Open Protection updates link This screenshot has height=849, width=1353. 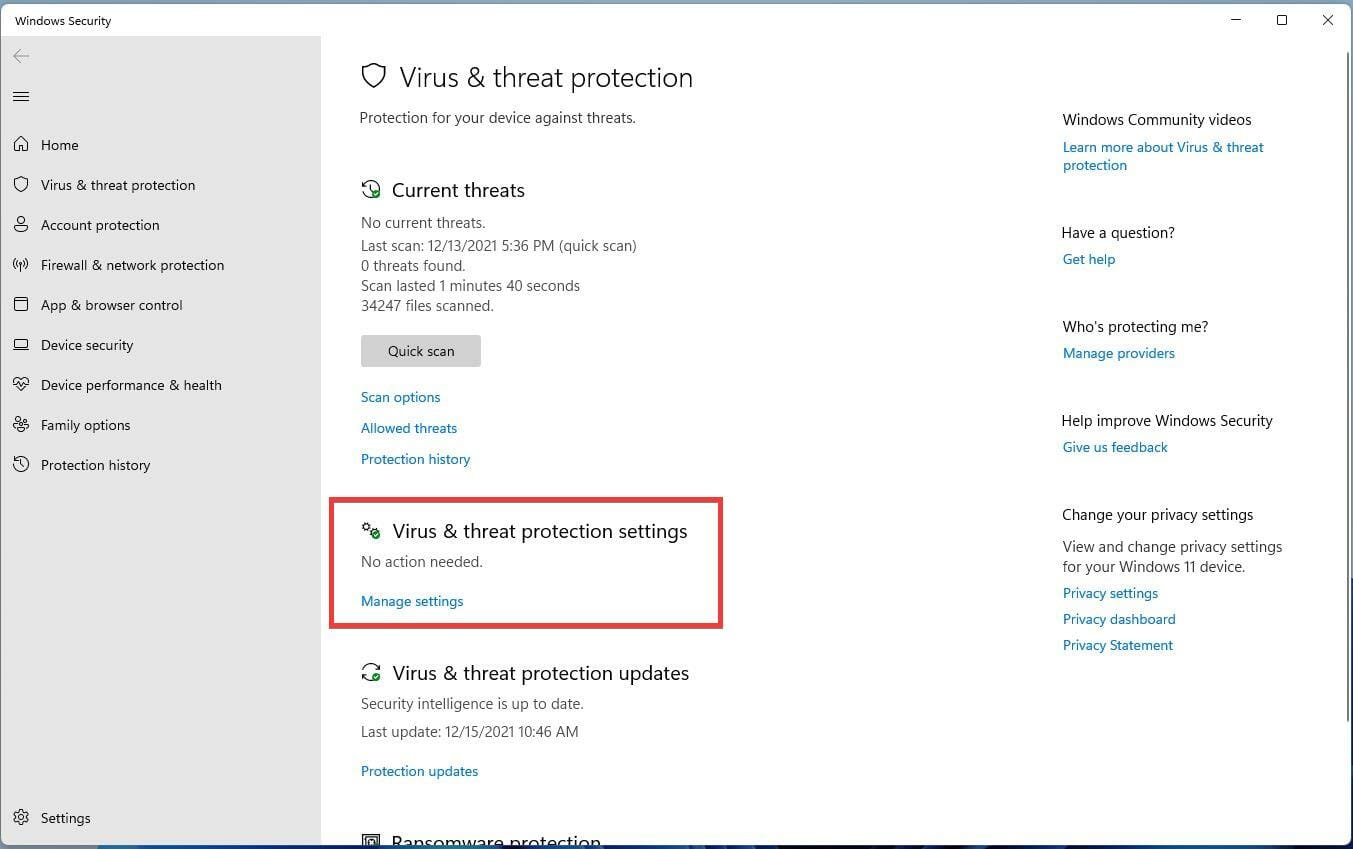point(419,771)
